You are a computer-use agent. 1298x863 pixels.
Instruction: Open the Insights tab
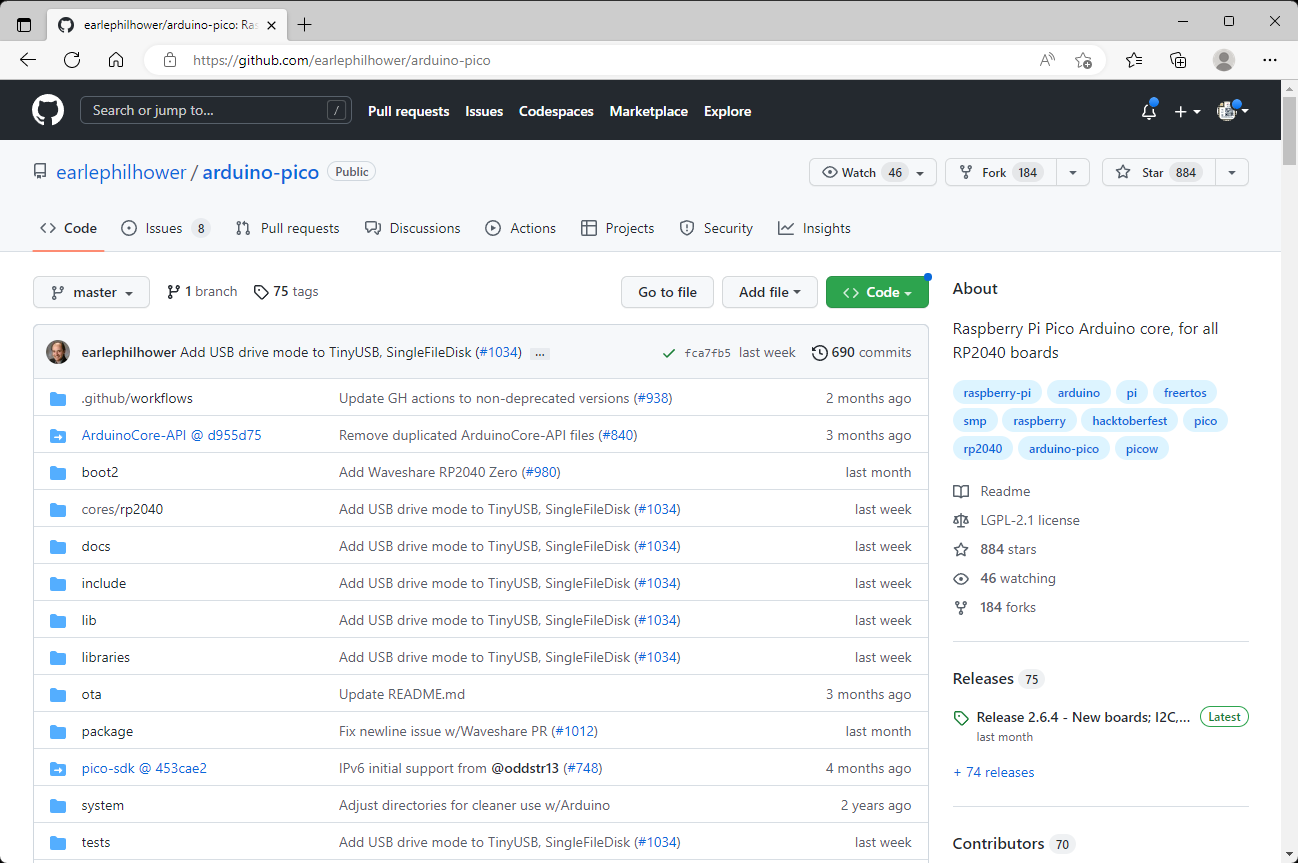tap(815, 228)
